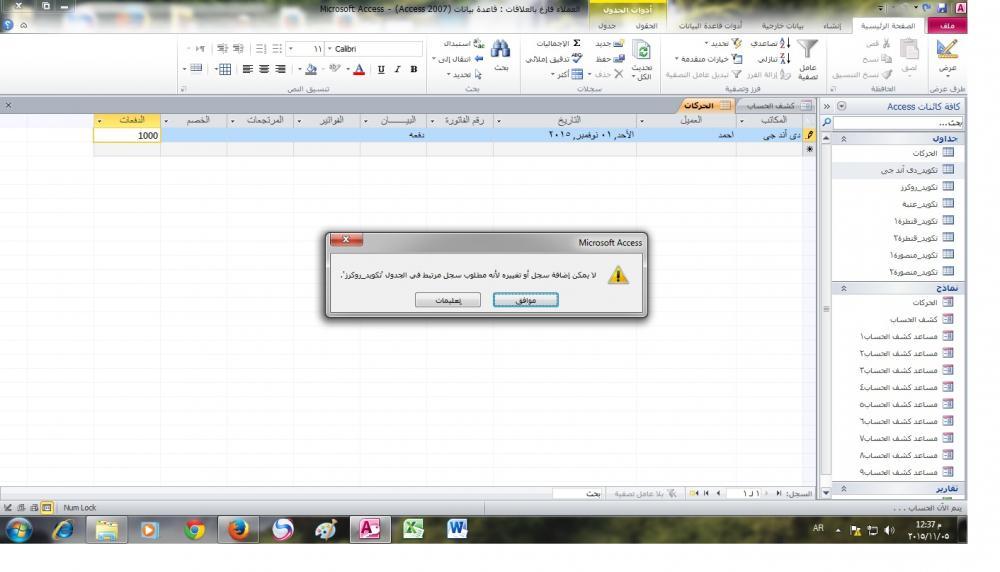Viewport: 1000px width, 572px height.
Task: Click the الدفعات cell containing 1000
Action: tap(127, 135)
